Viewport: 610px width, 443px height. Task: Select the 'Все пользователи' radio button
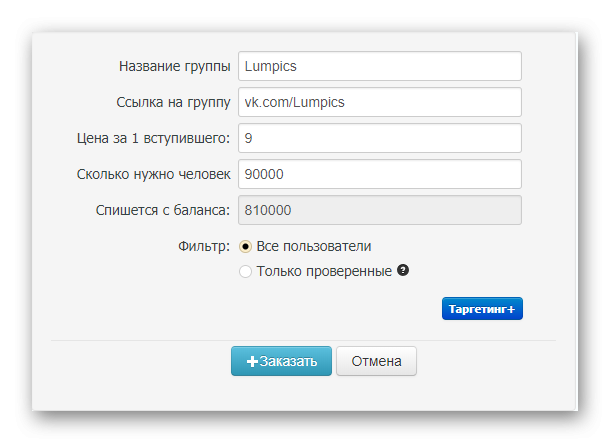pyautogui.click(x=245, y=247)
